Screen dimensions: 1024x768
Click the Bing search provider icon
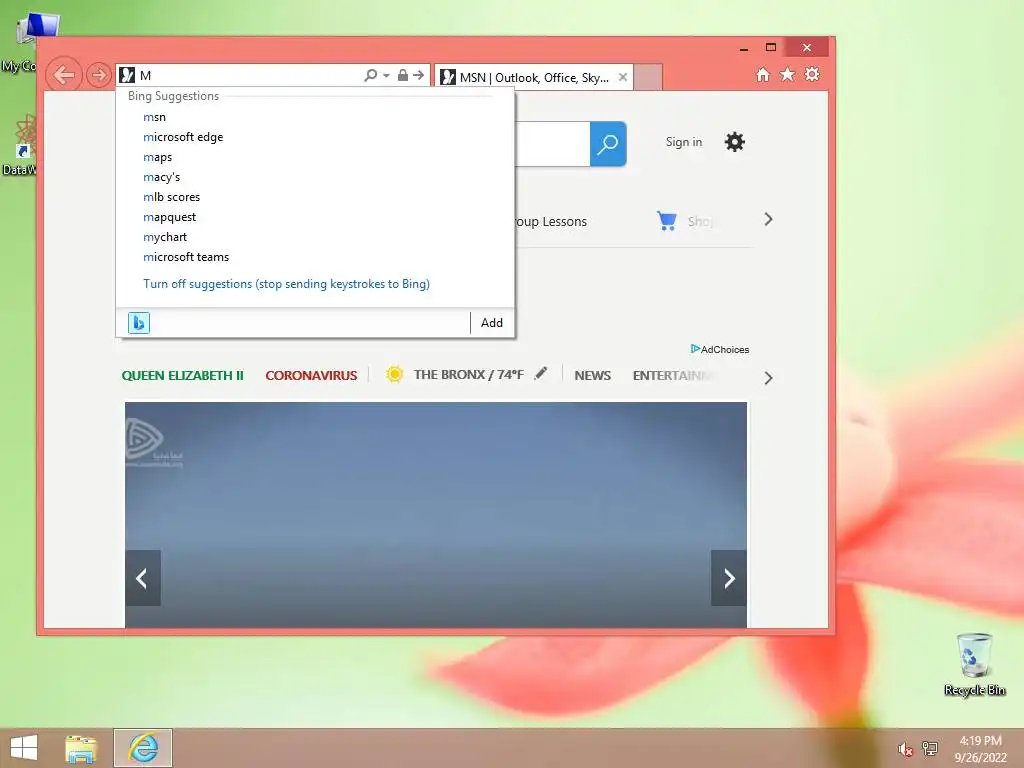[138, 323]
